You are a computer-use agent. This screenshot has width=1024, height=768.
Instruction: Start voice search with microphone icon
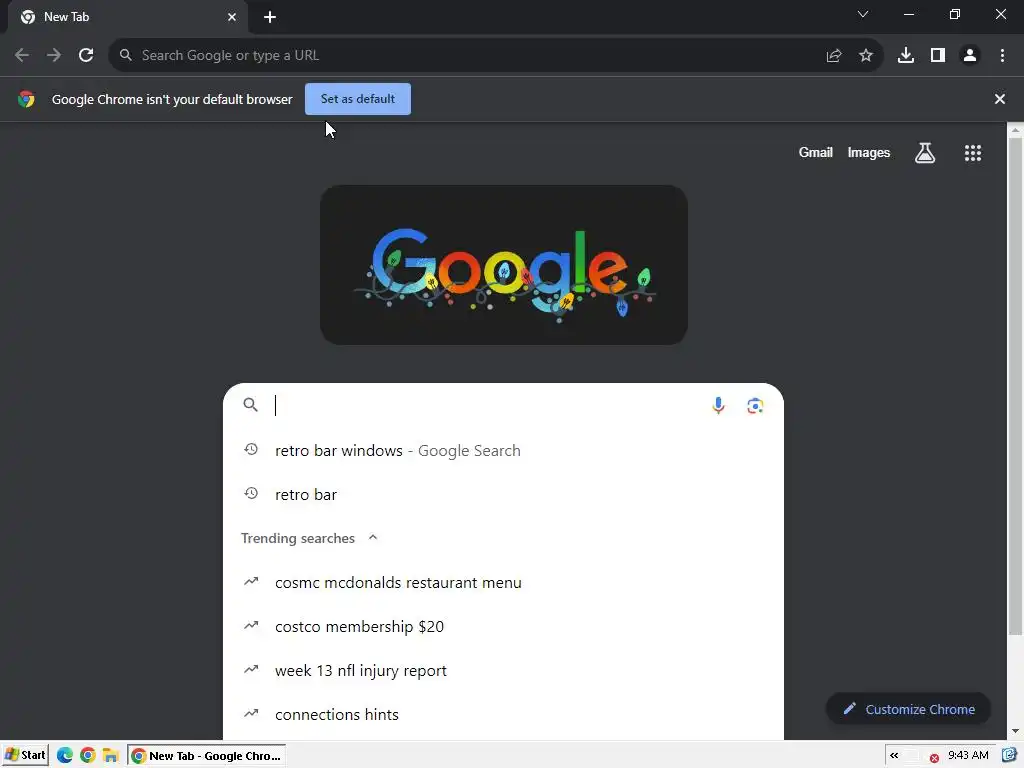pyautogui.click(x=718, y=406)
